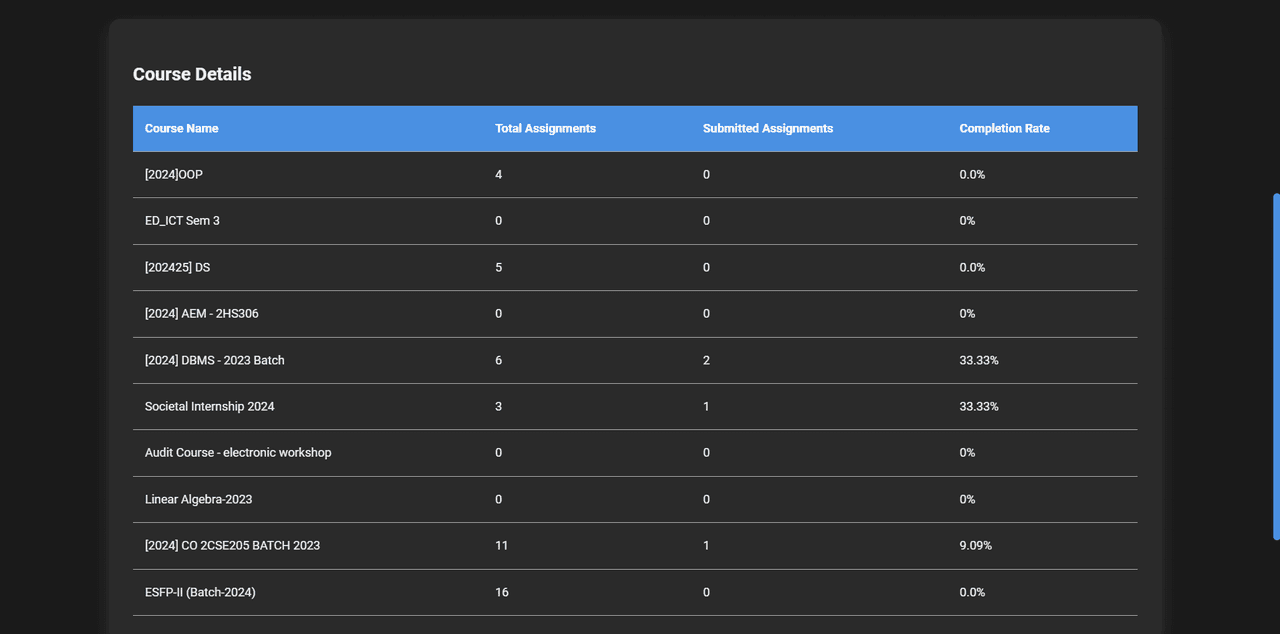Click total assignments value 11 in CO row
This screenshot has width=1280, height=634.
coord(501,546)
